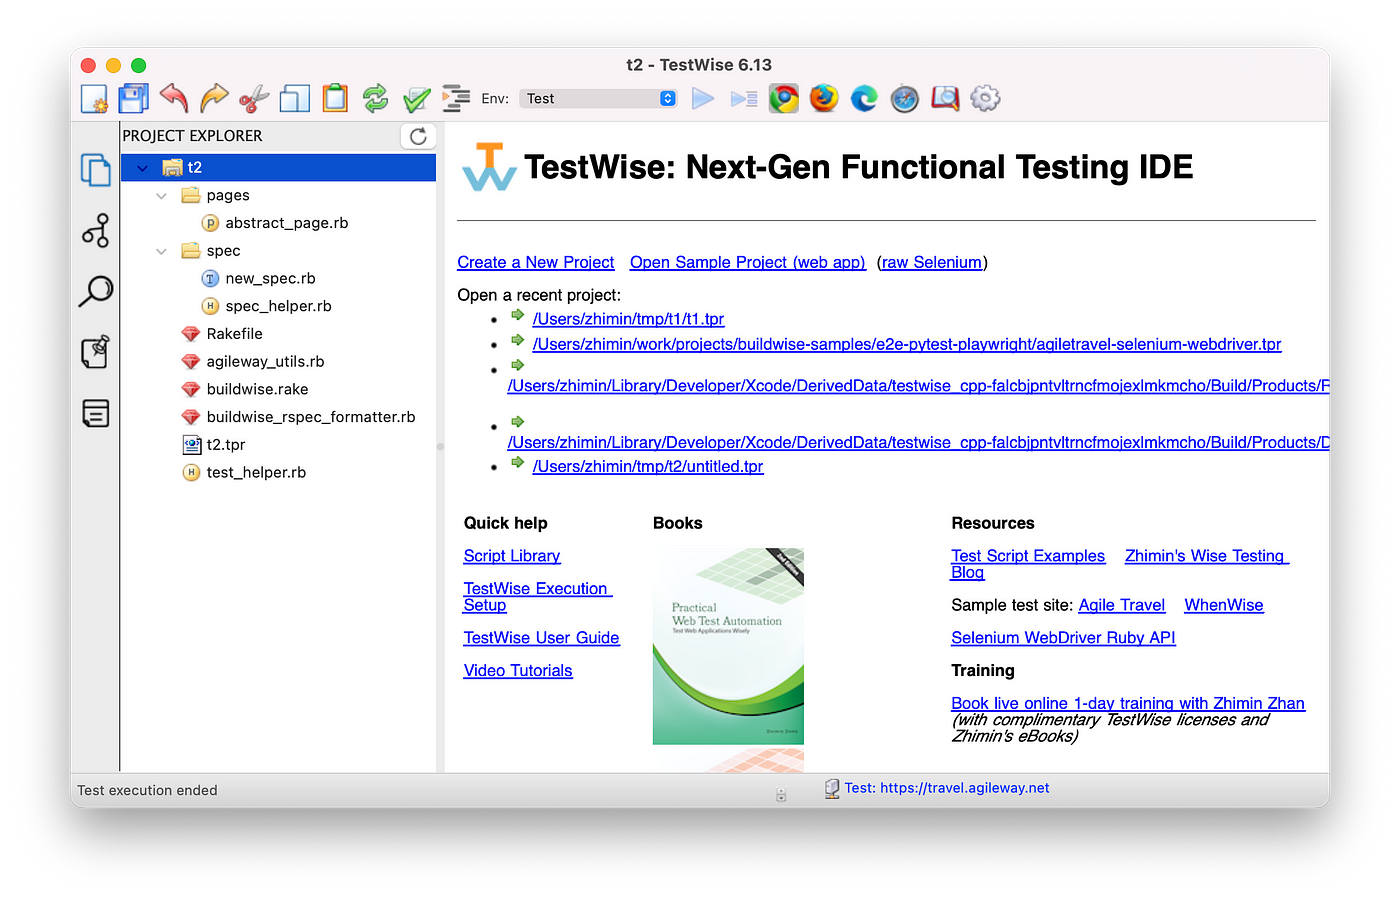Open test_helper.rb file
Screen dimensions: 1400x901
256,472
